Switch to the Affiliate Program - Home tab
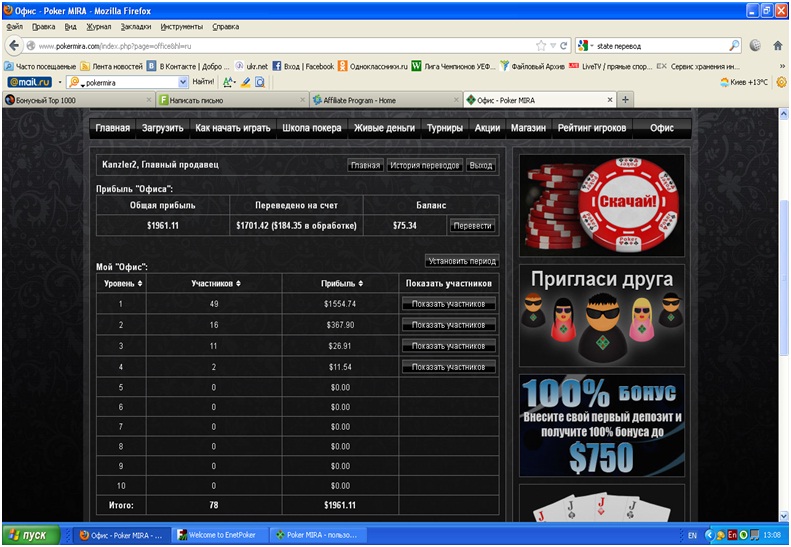Image resolution: width=791 pixels, height=547 pixels. [x=383, y=100]
